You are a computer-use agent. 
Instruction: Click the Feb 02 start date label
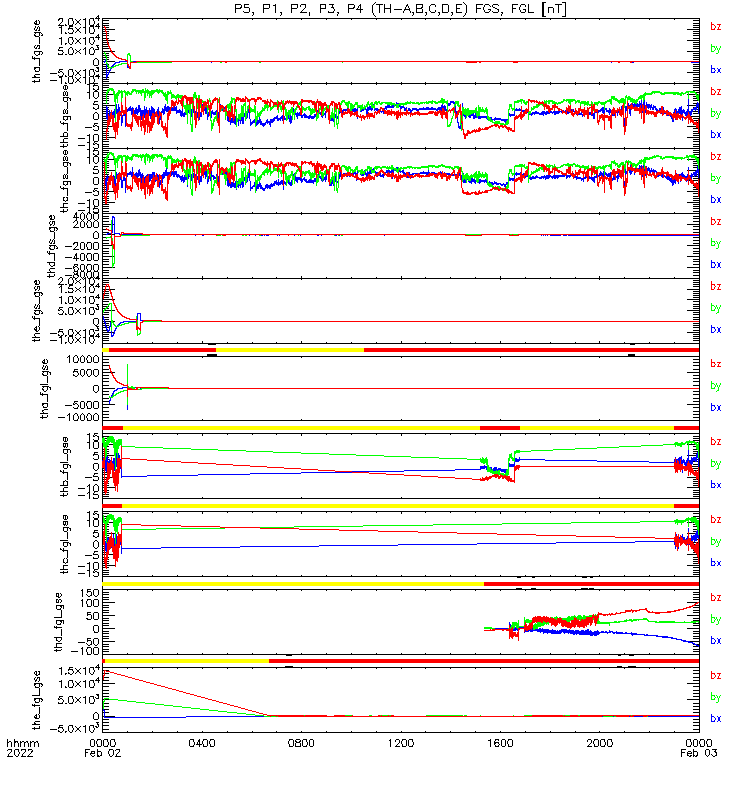[103, 753]
